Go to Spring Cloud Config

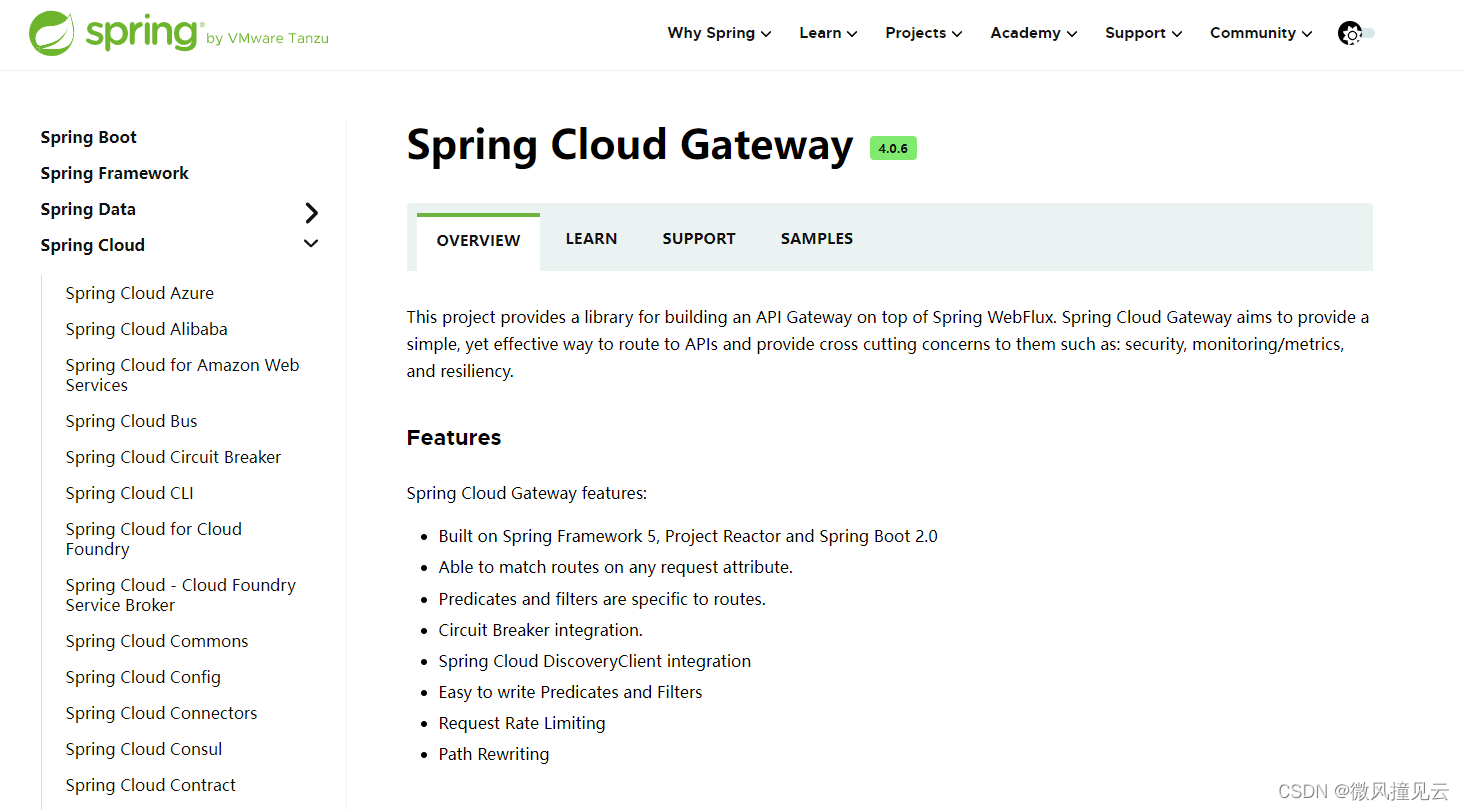pos(143,677)
